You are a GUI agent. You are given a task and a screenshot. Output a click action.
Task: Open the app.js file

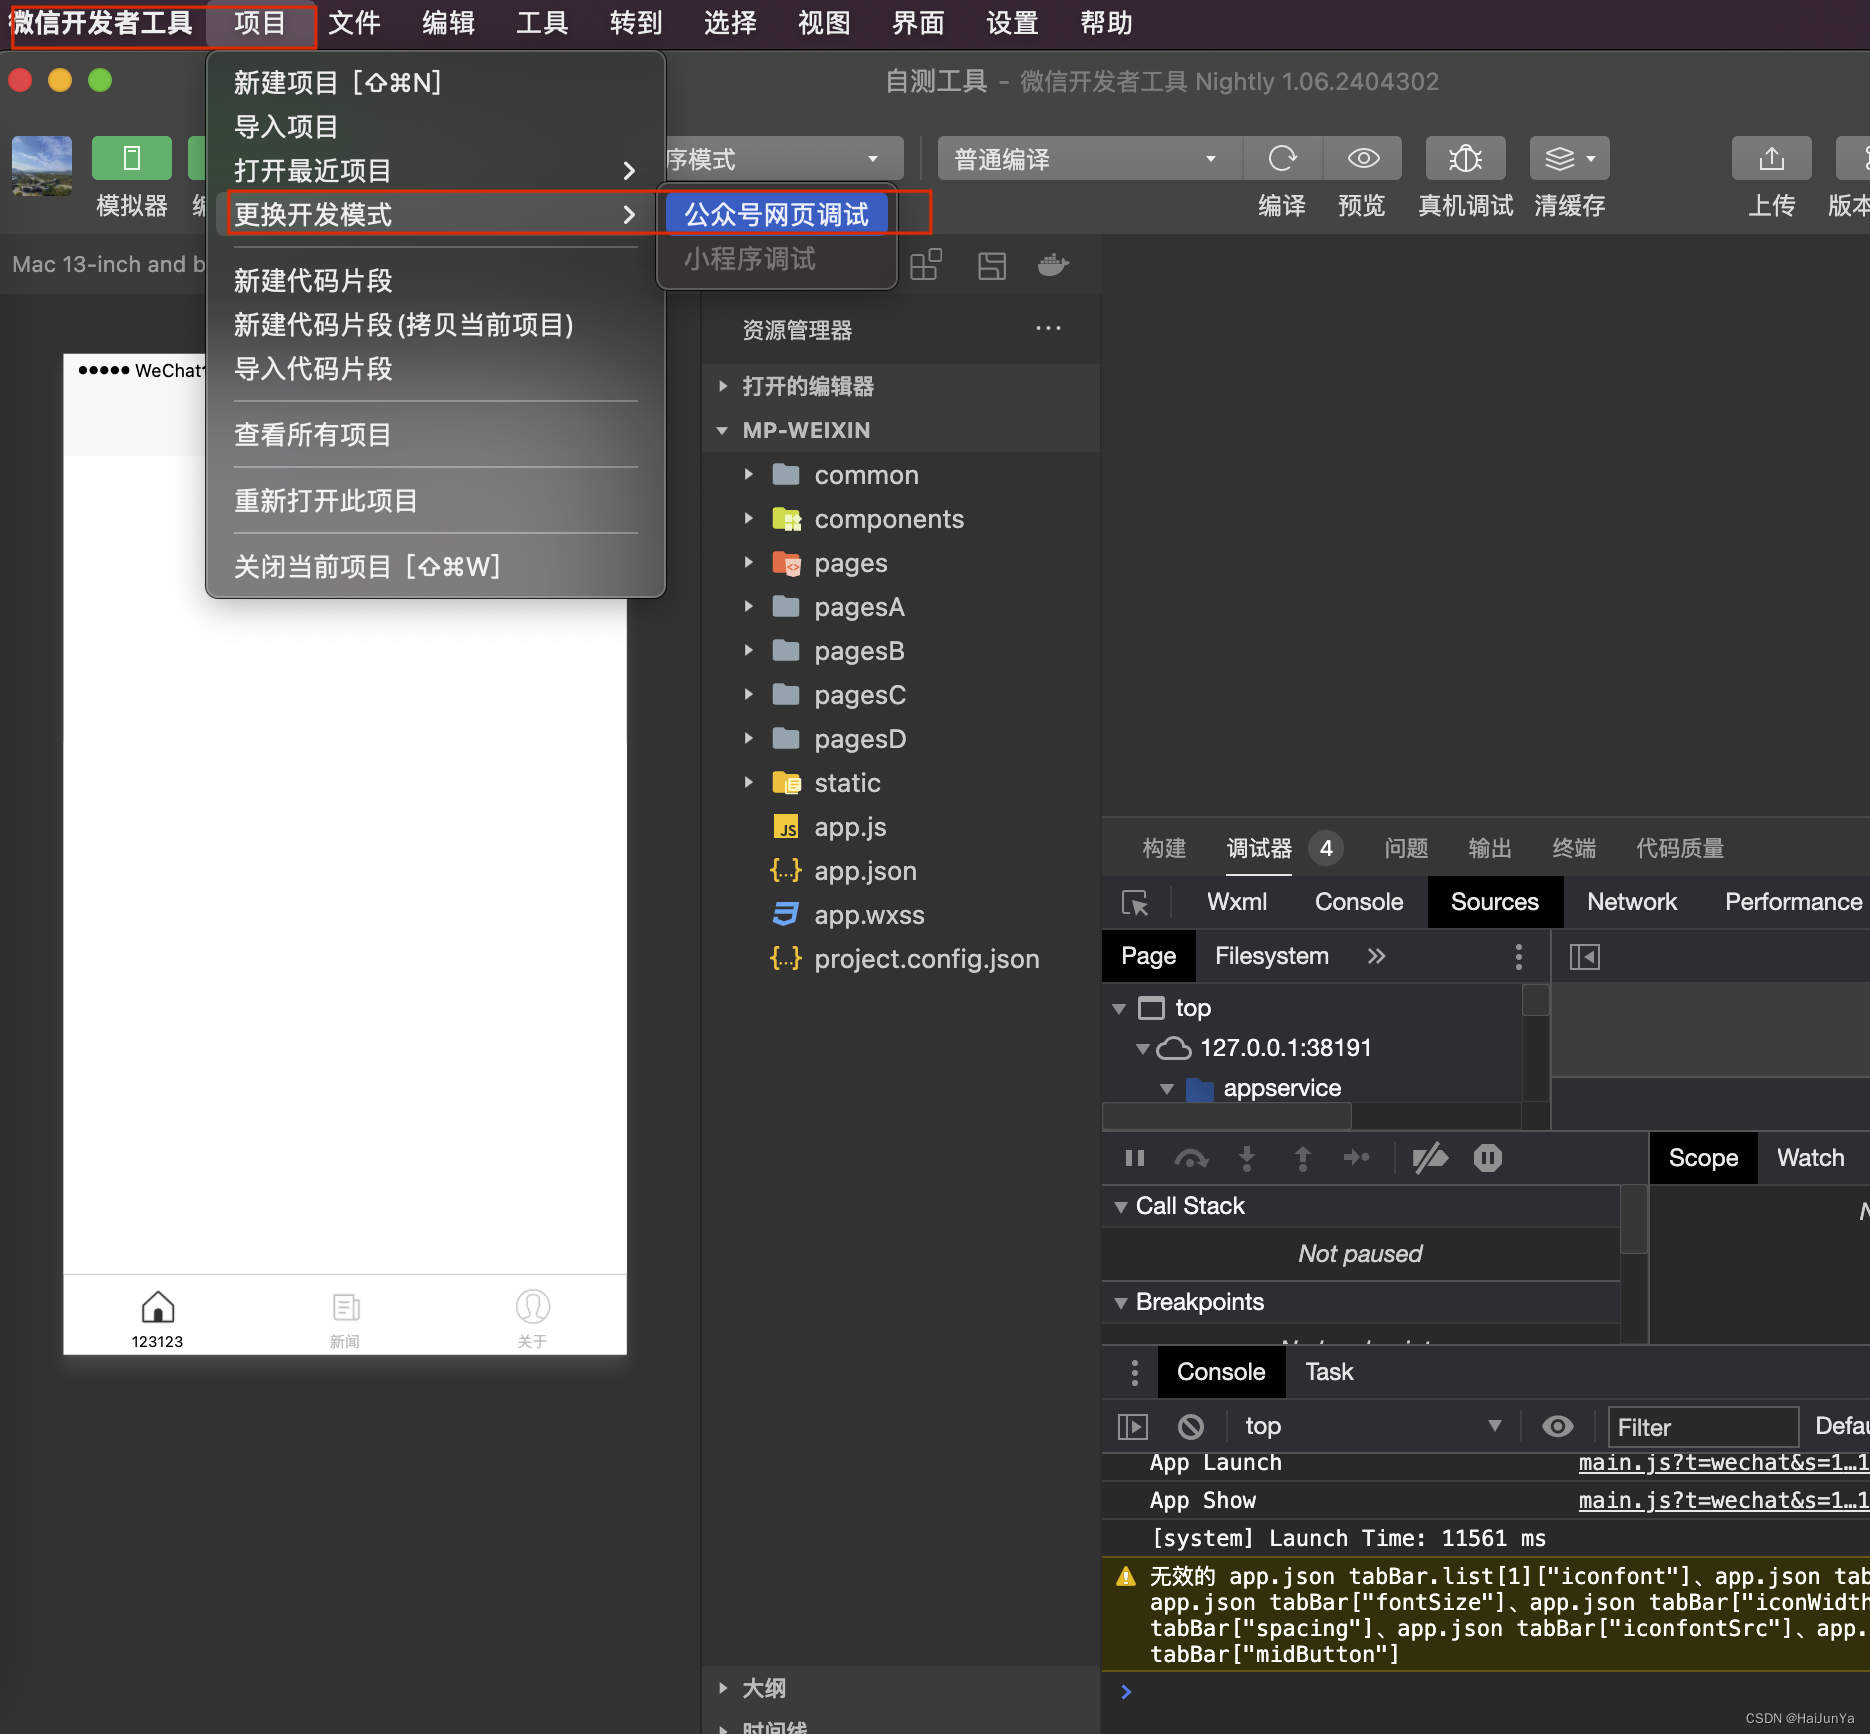[850, 827]
